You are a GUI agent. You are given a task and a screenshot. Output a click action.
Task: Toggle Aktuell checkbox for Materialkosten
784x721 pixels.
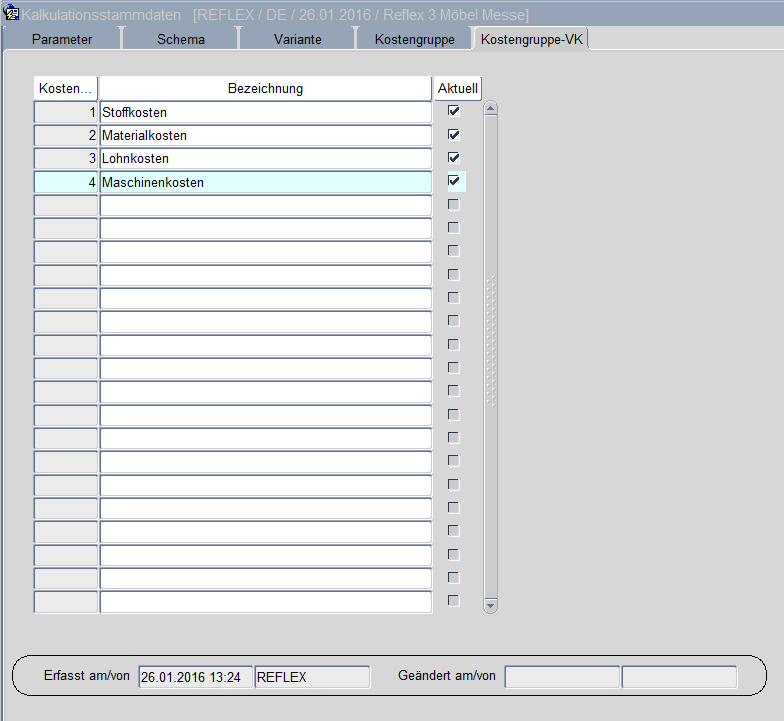click(454, 135)
